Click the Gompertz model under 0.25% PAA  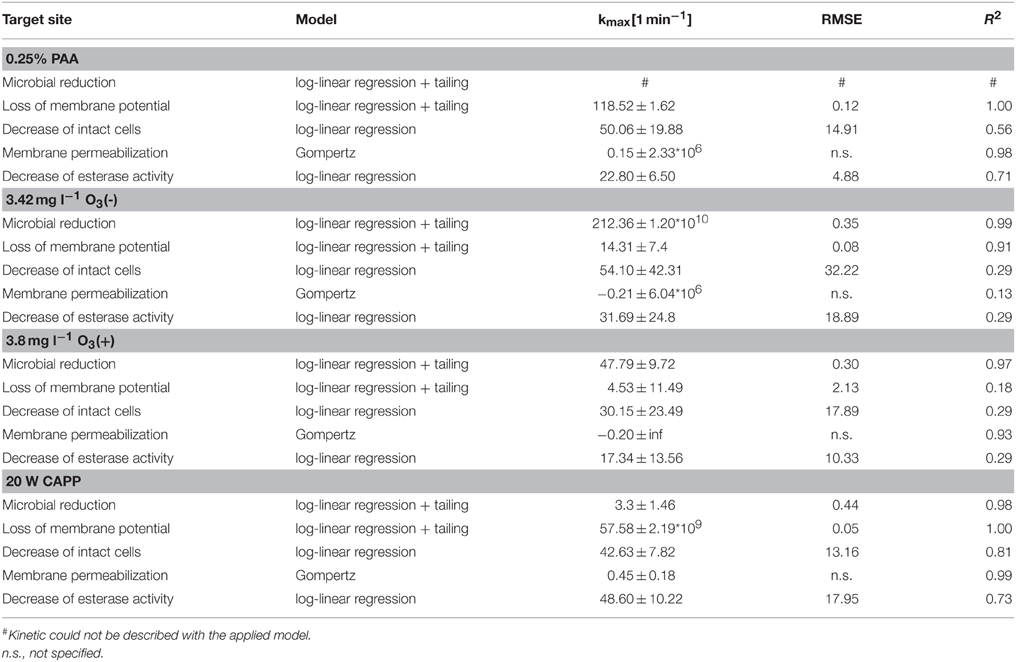click(325, 153)
